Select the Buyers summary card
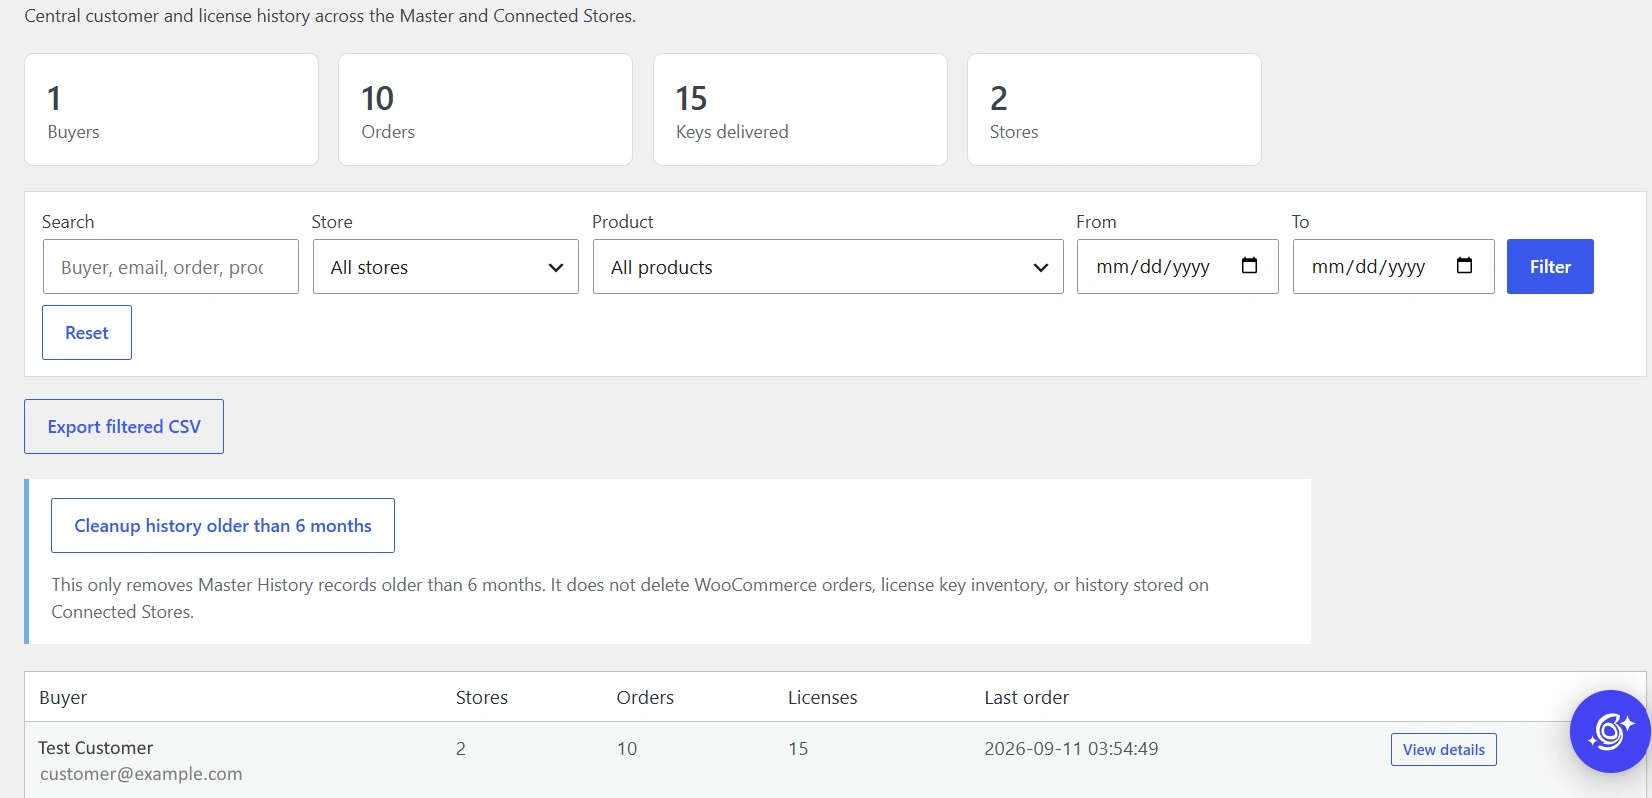 (x=171, y=109)
